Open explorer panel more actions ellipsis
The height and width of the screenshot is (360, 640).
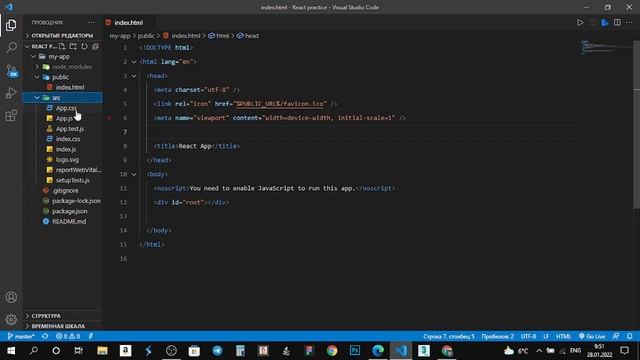(91, 22)
